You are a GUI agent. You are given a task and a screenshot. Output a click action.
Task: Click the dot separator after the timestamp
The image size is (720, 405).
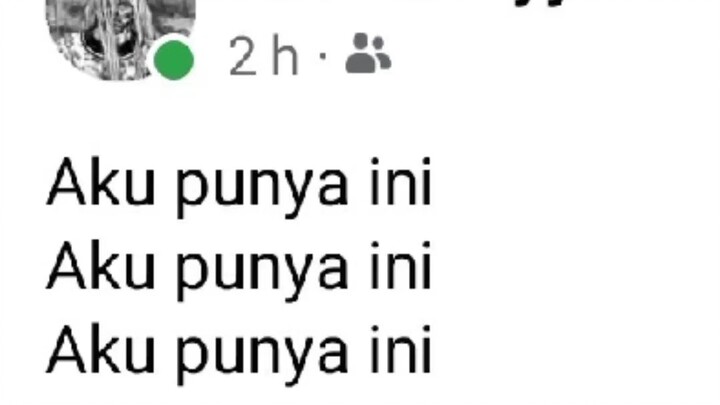(x=323, y=56)
